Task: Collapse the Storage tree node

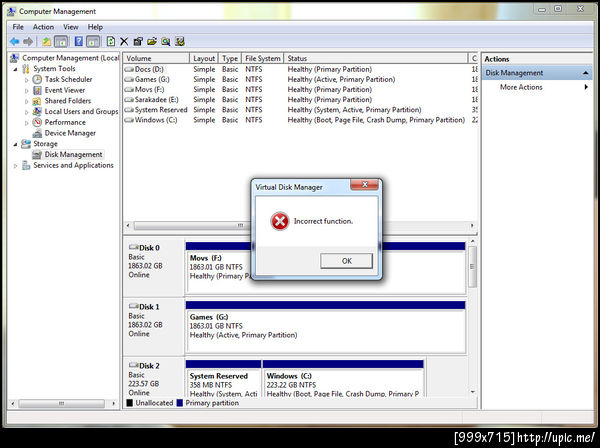Action: [x=15, y=144]
